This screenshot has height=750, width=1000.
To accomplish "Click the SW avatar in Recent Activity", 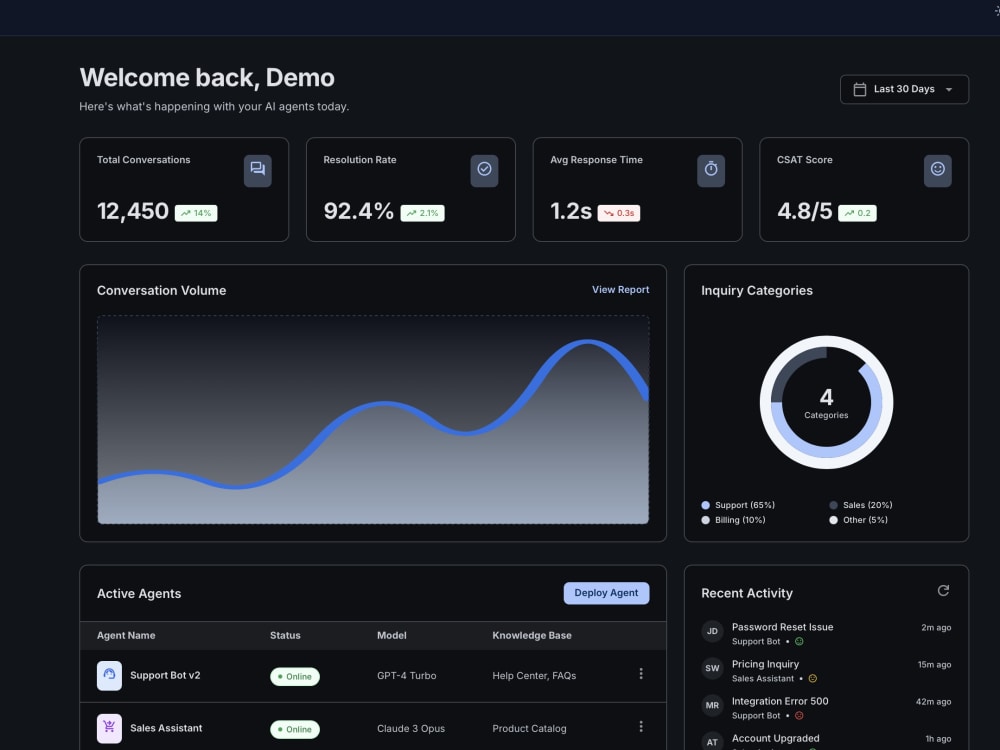I will click(712, 668).
